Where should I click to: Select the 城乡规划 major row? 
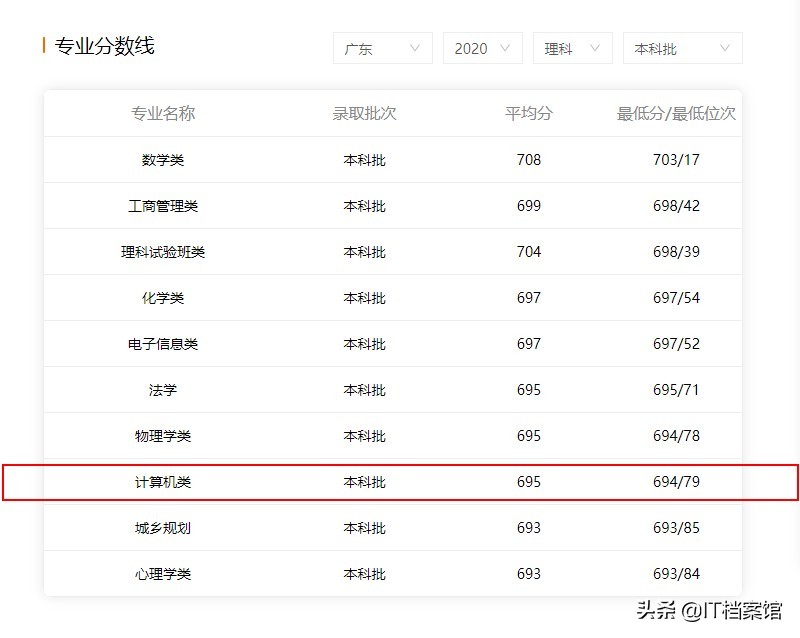click(x=162, y=528)
